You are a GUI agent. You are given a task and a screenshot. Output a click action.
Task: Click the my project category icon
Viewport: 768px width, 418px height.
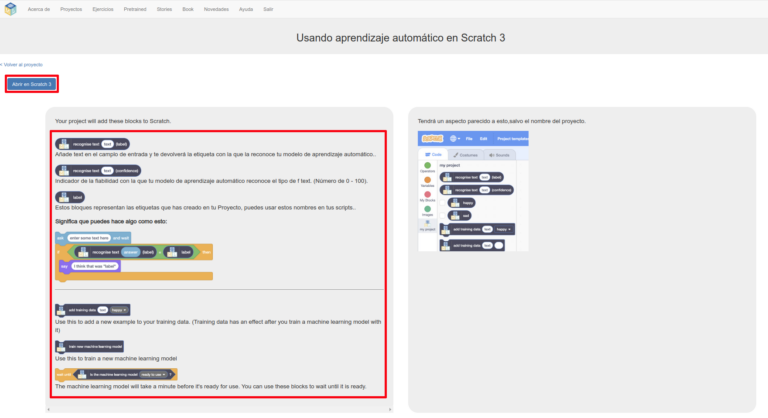[x=428, y=225]
